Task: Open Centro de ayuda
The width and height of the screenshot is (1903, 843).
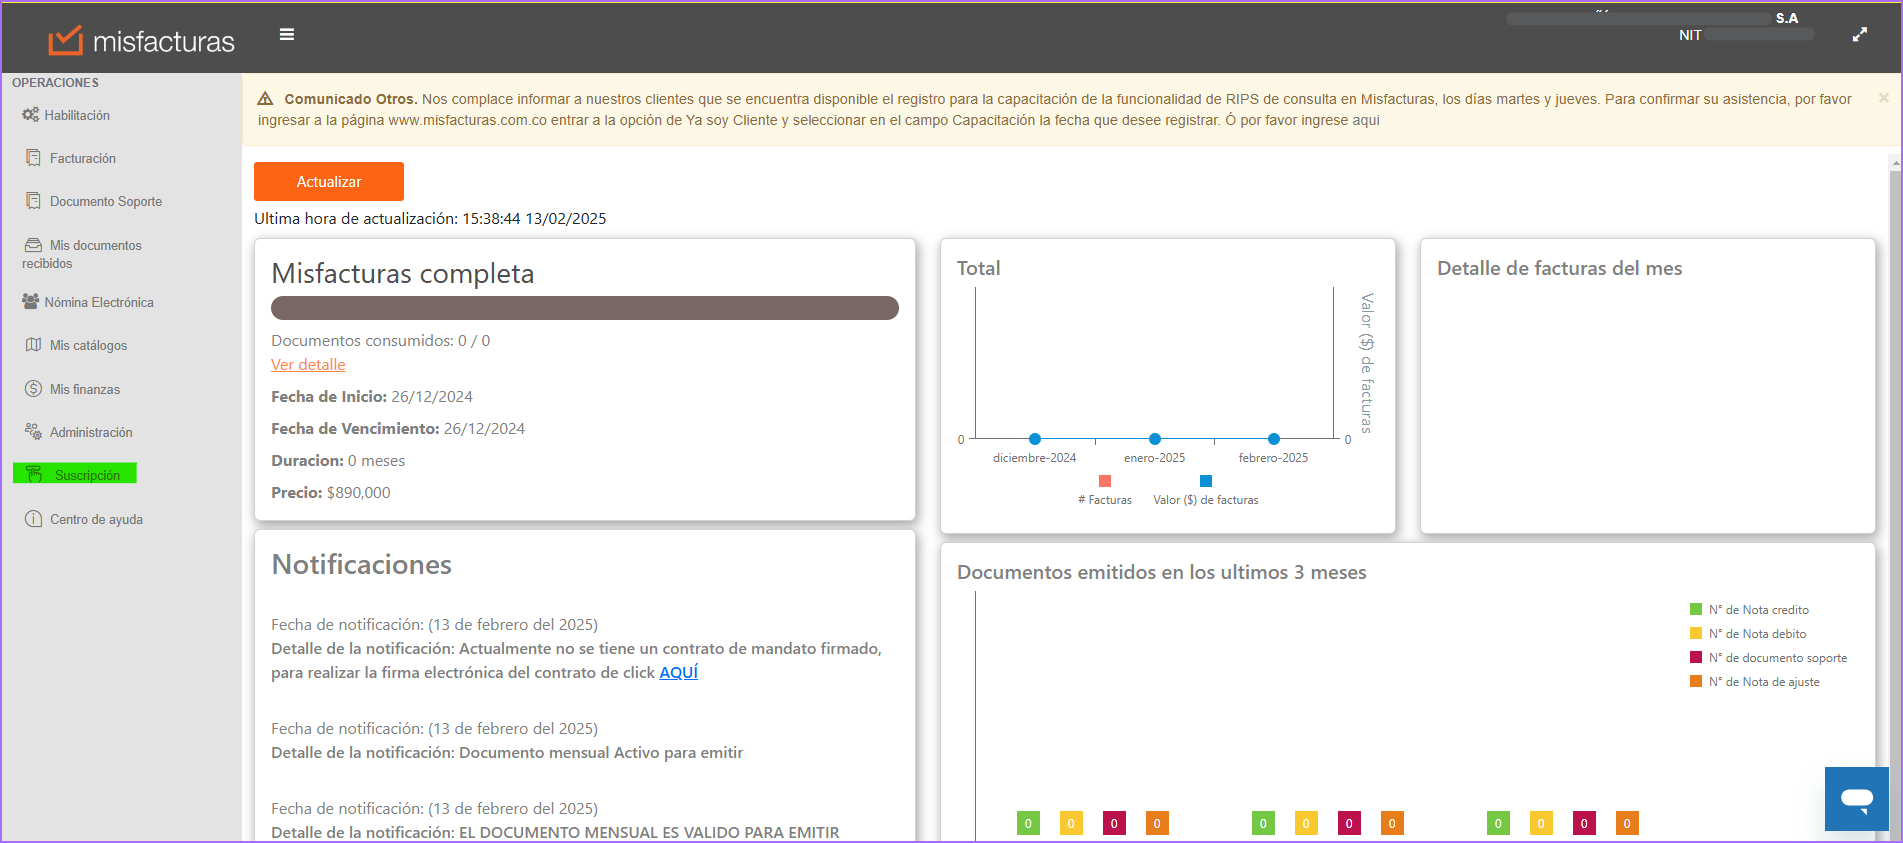Action: (x=96, y=519)
